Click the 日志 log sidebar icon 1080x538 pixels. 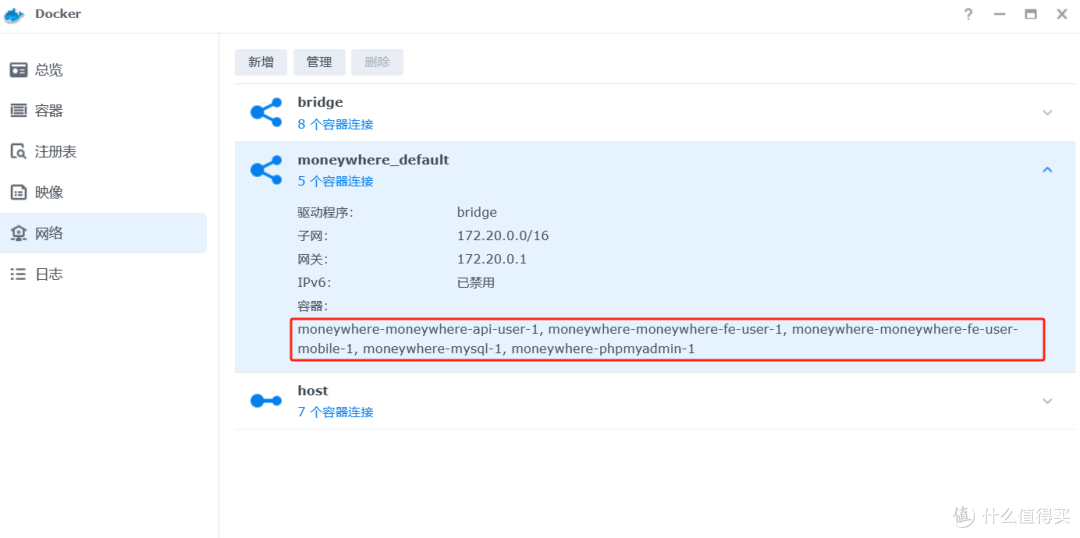click(x=19, y=274)
